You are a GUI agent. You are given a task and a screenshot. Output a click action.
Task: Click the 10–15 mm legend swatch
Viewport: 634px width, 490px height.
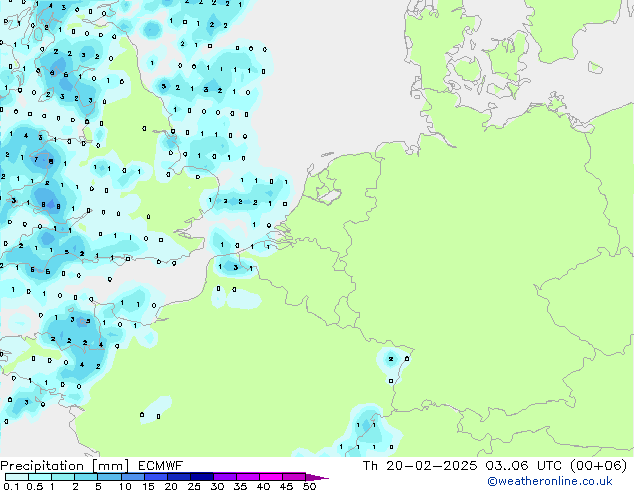click(x=133, y=477)
